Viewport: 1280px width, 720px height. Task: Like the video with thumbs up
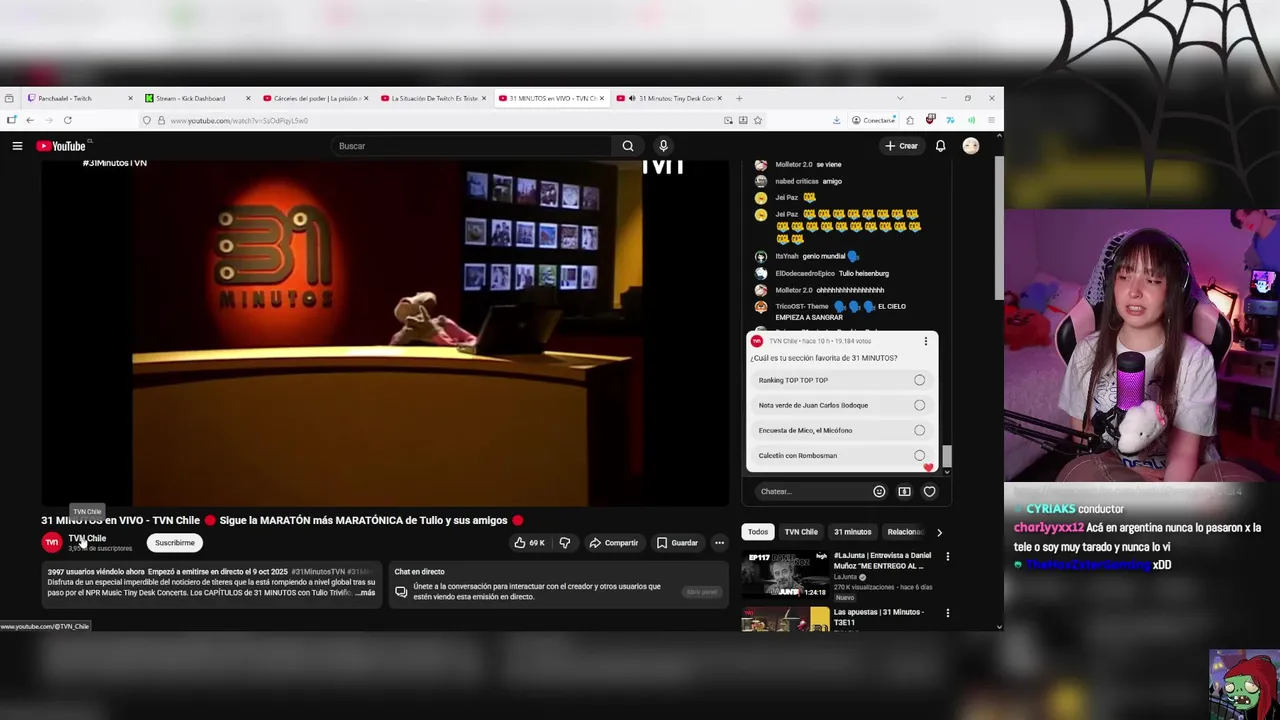coord(529,543)
